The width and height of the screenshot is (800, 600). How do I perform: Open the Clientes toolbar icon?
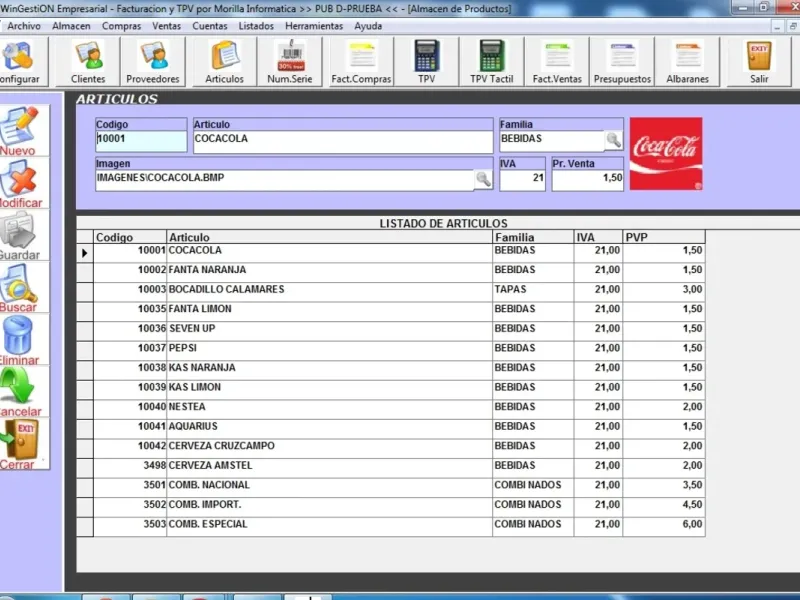pyautogui.click(x=88, y=62)
